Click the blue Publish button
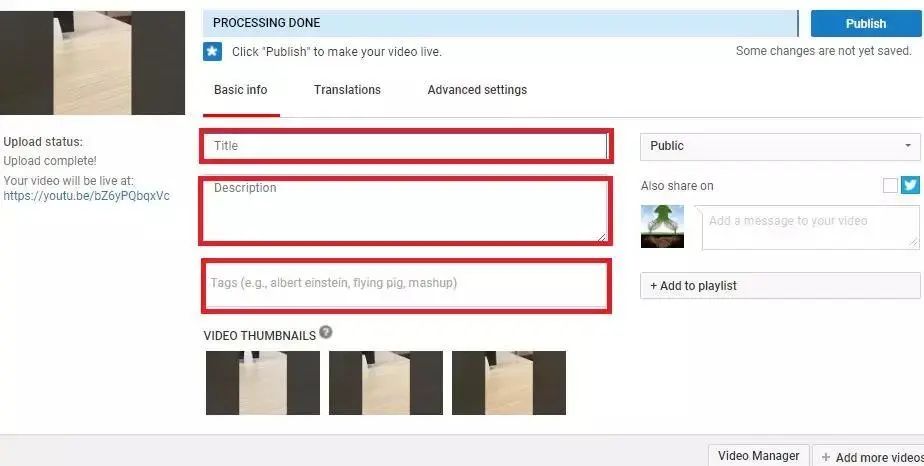The width and height of the screenshot is (924, 466). 866,24
